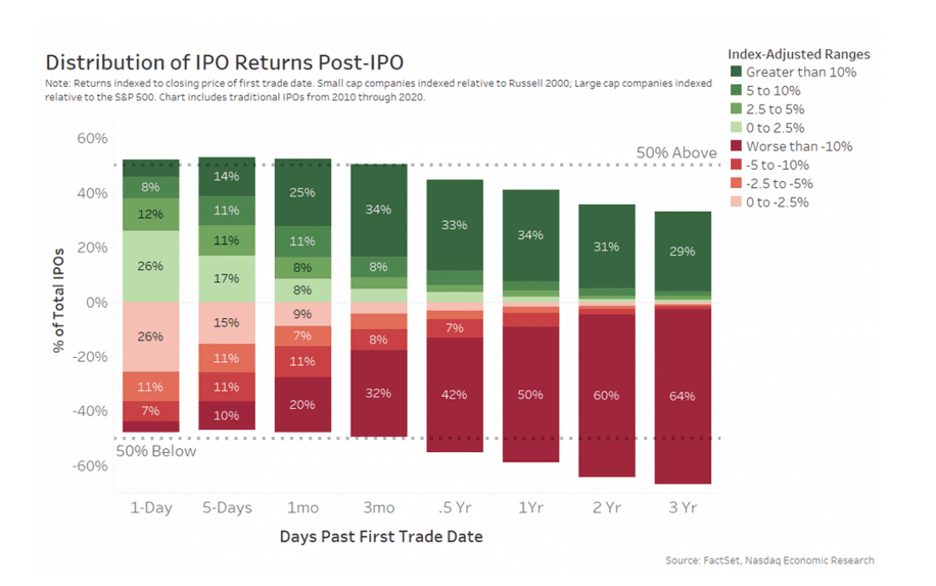Select the '-2.5 to -5%' legend swatch
The image size is (936, 586).
736,183
